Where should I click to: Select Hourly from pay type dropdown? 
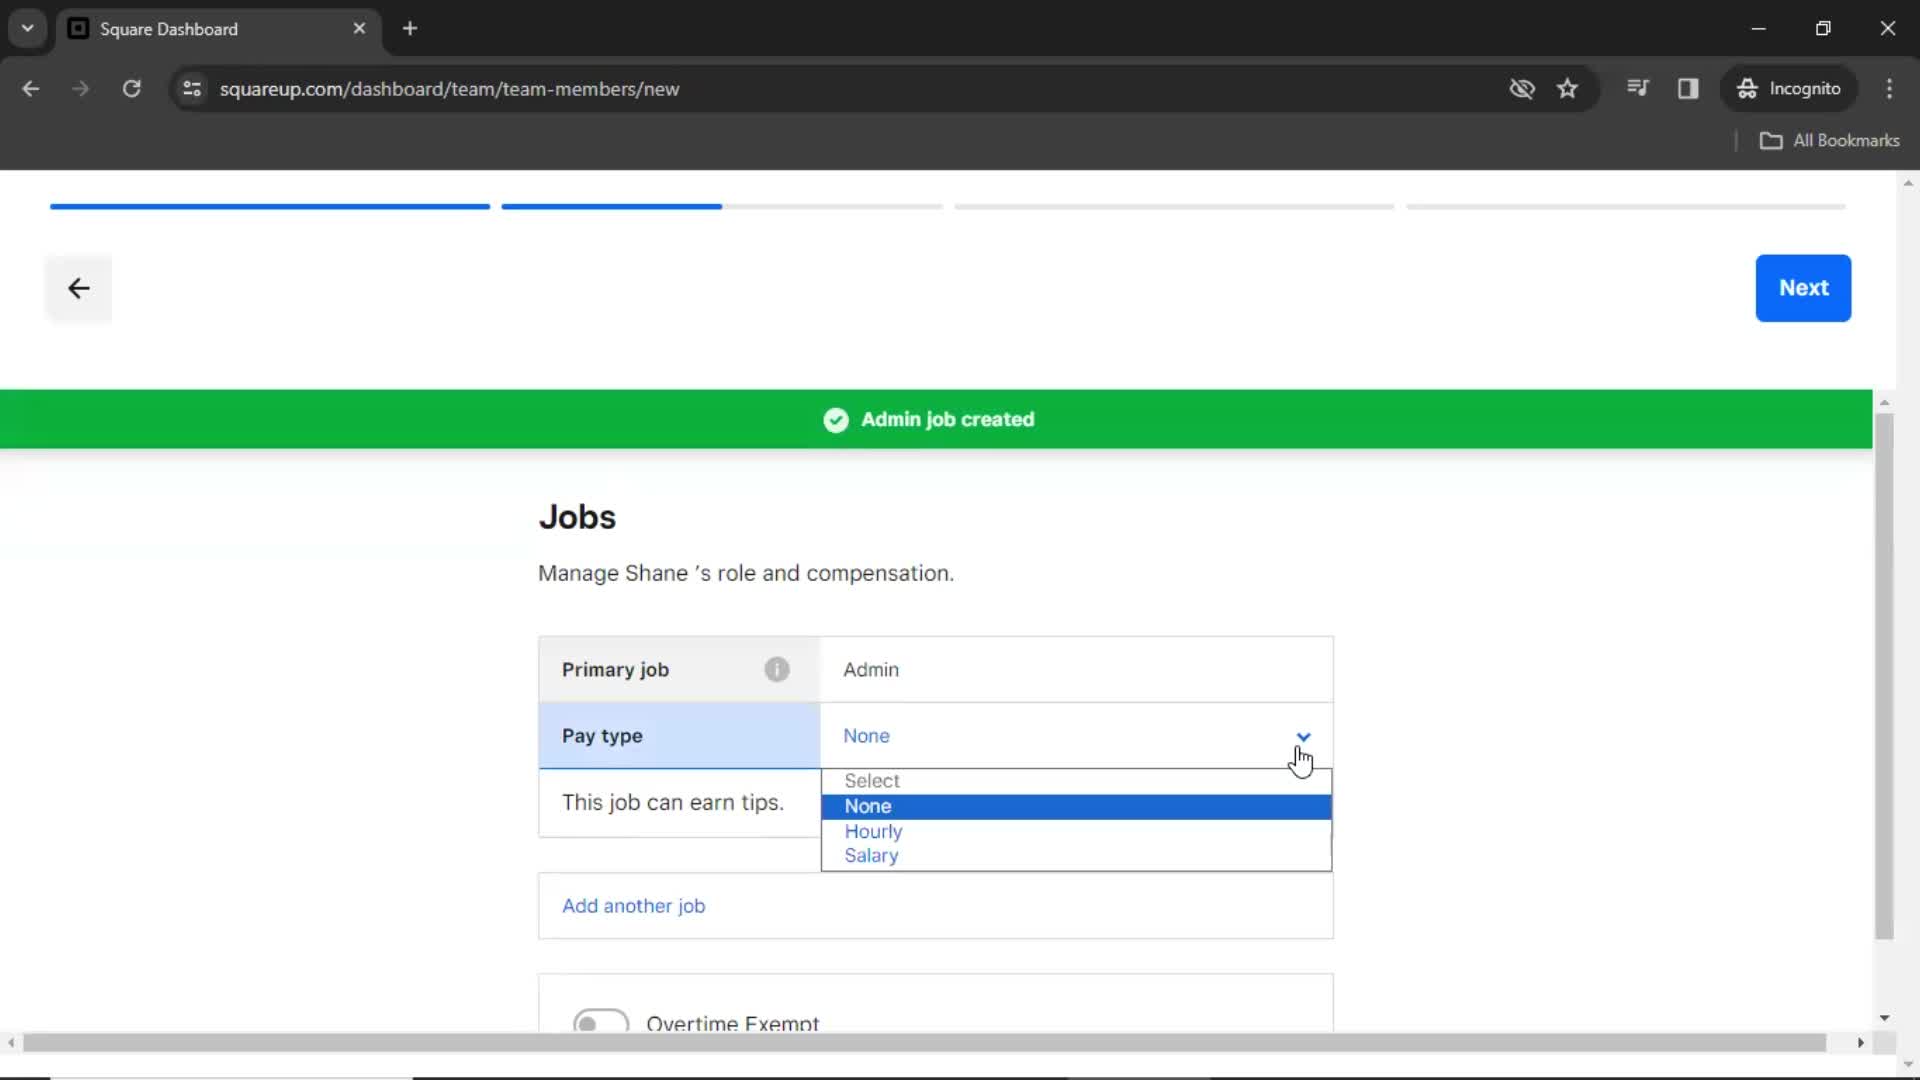[874, 831]
